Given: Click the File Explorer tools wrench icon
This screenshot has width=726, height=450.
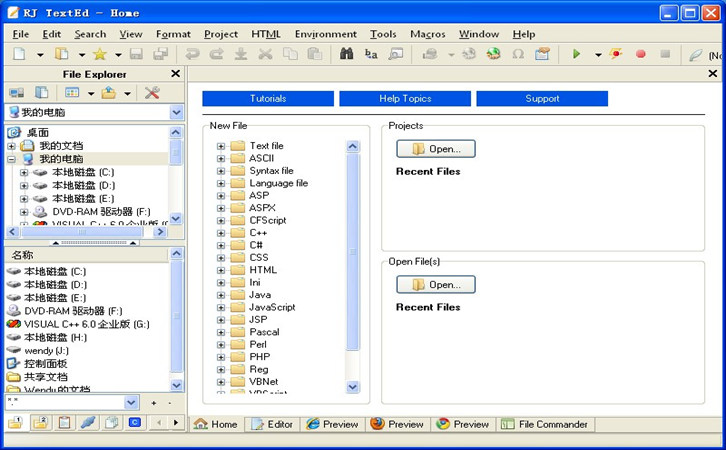Looking at the screenshot, I should 152,93.
